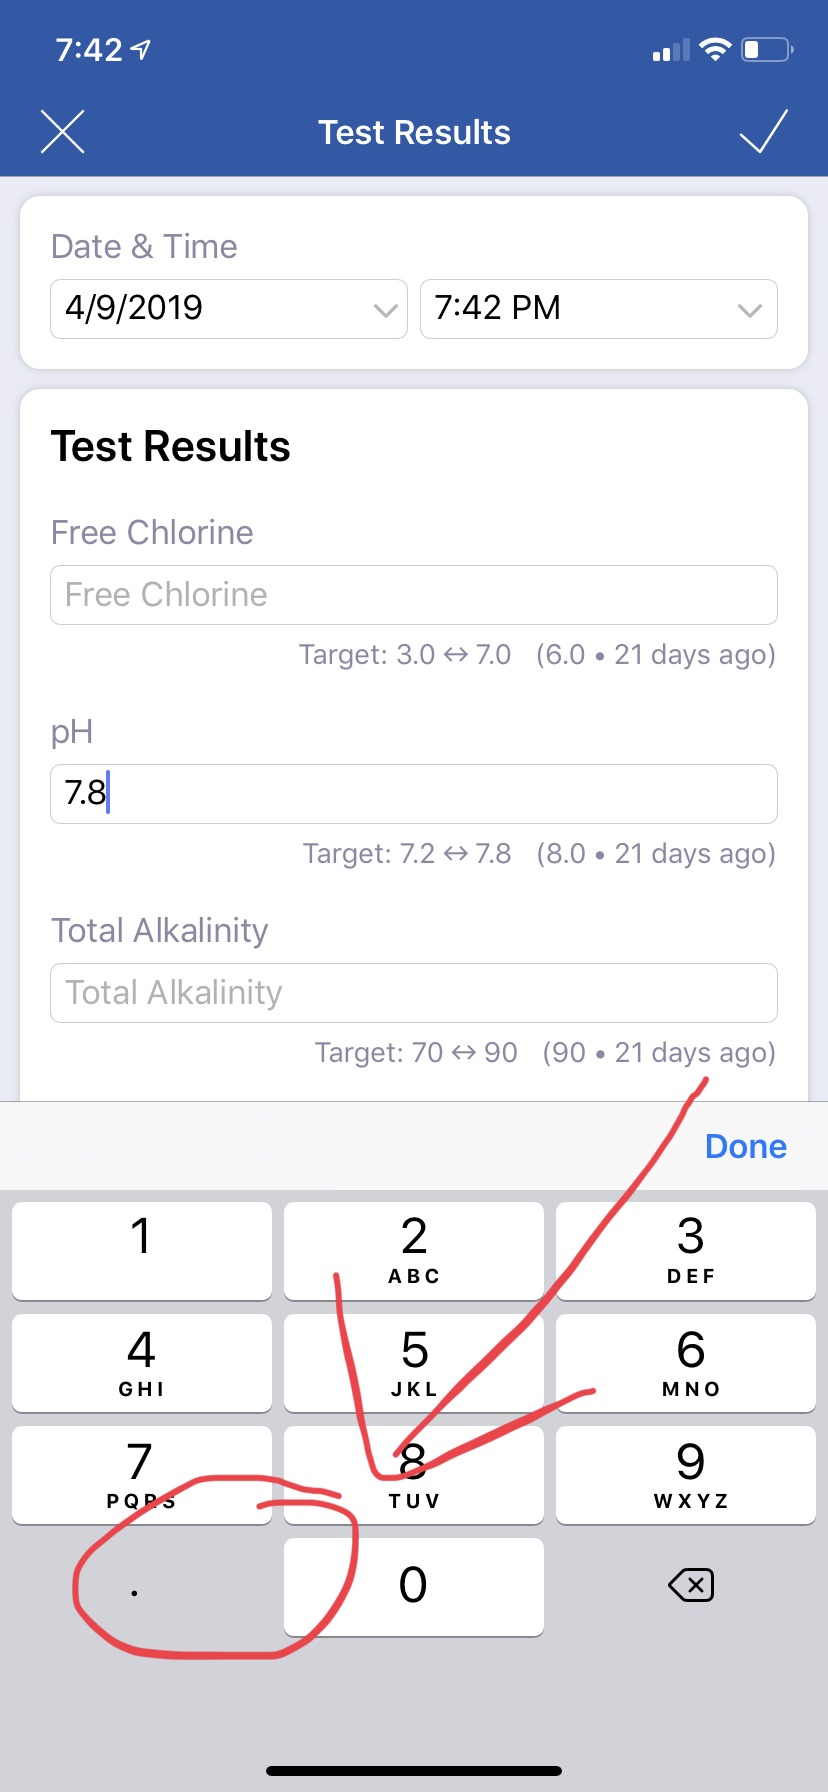Image resolution: width=828 pixels, height=1792 pixels.
Task: Tap number key 6 MNO
Action: 686,1363
